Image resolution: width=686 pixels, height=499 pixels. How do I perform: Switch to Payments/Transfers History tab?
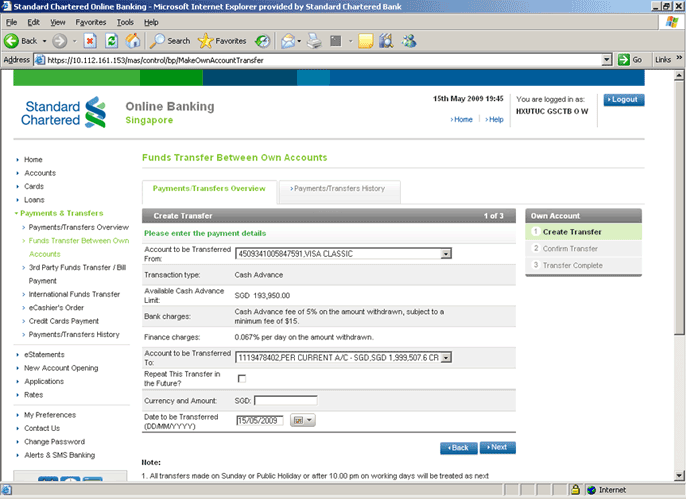[340, 188]
